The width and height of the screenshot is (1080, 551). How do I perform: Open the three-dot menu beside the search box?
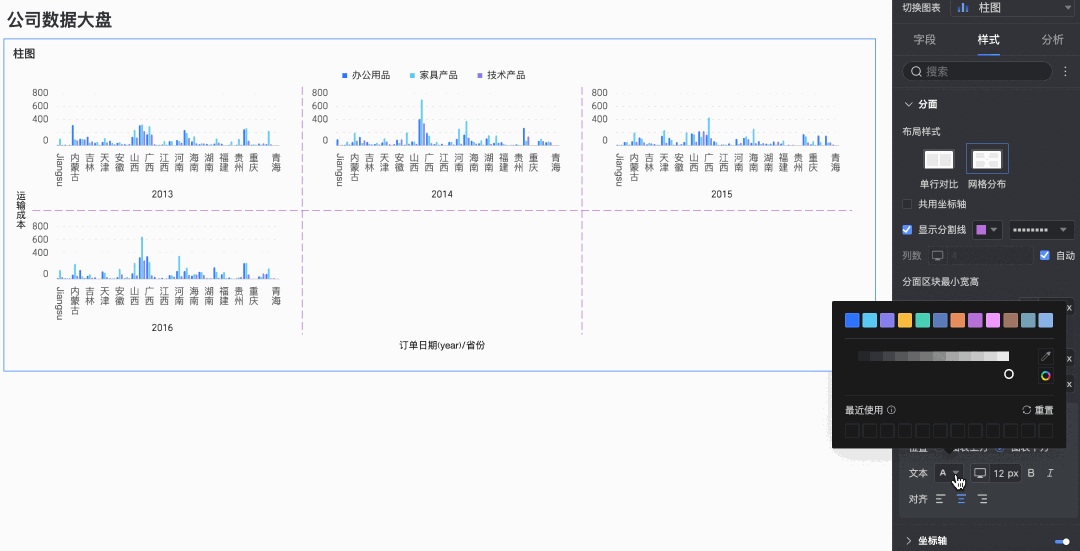[x=1066, y=71]
